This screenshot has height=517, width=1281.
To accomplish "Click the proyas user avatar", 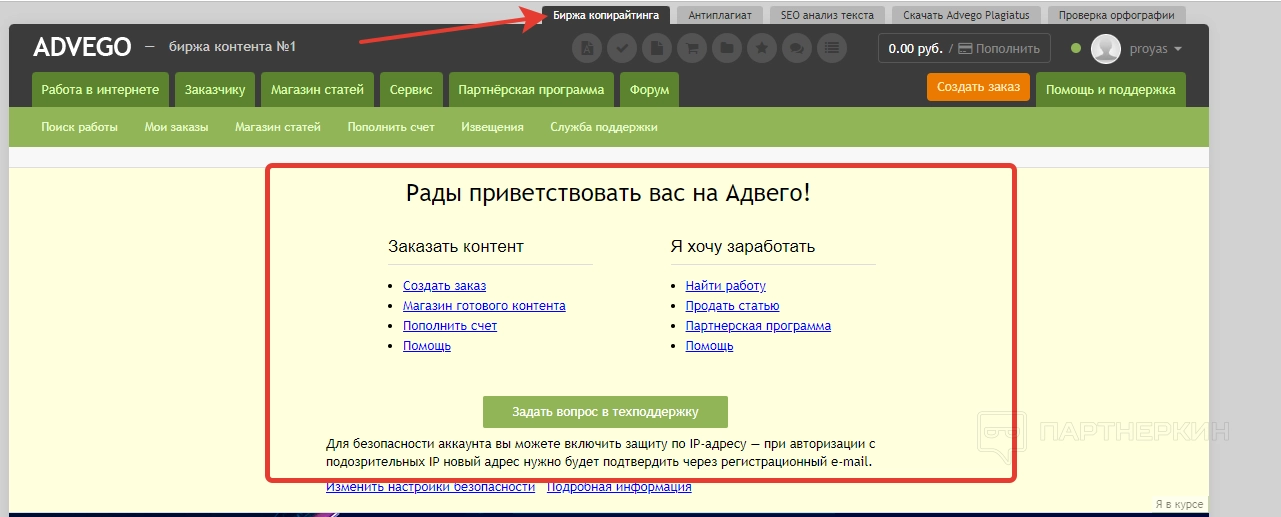I will (x=1105, y=48).
